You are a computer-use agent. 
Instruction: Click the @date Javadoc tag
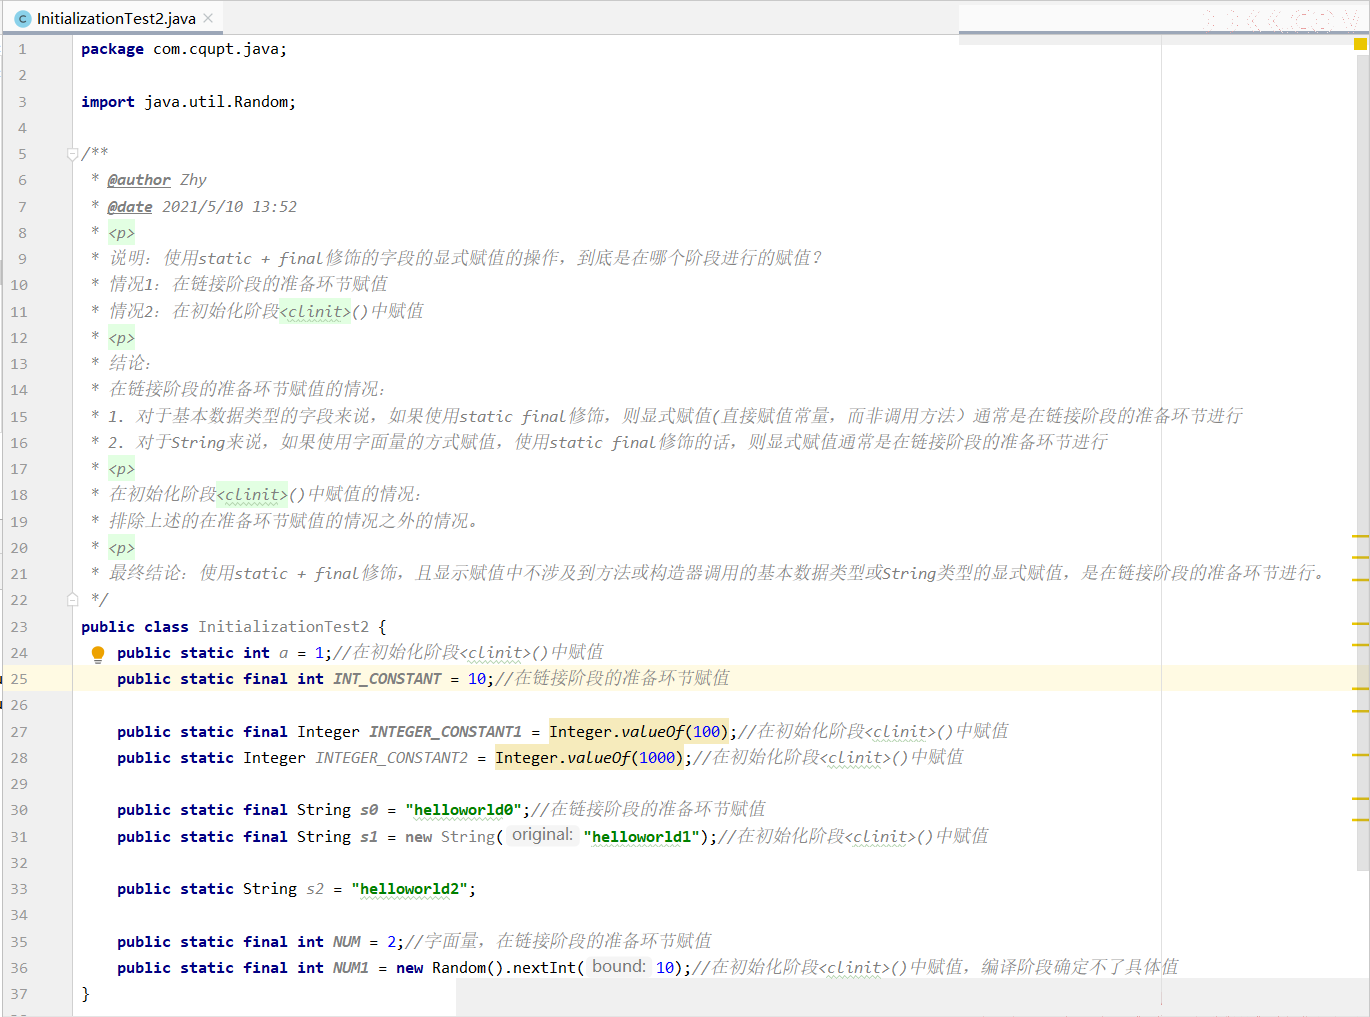coord(130,207)
